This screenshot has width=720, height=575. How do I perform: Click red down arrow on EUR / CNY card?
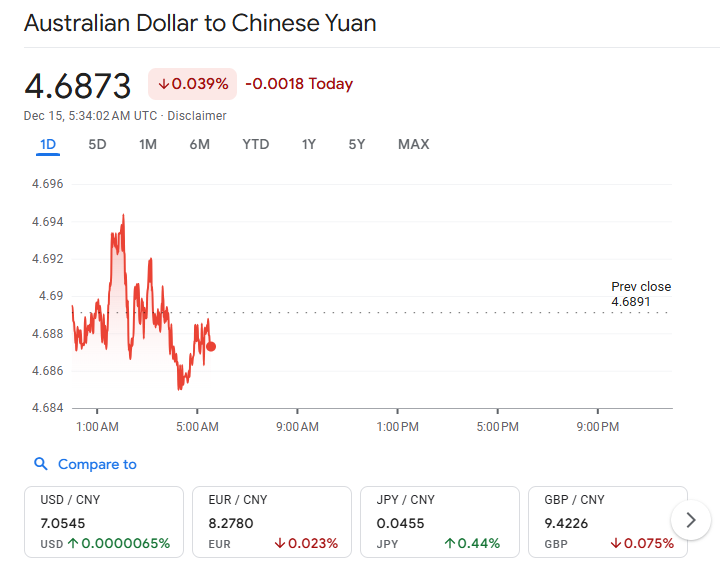click(280, 543)
